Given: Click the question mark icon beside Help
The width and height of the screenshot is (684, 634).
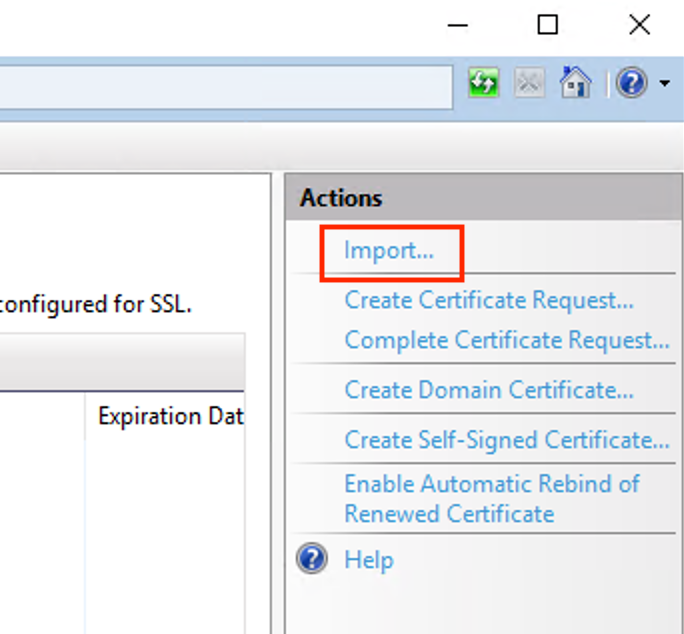Looking at the screenshot, I should coord(312,558).
